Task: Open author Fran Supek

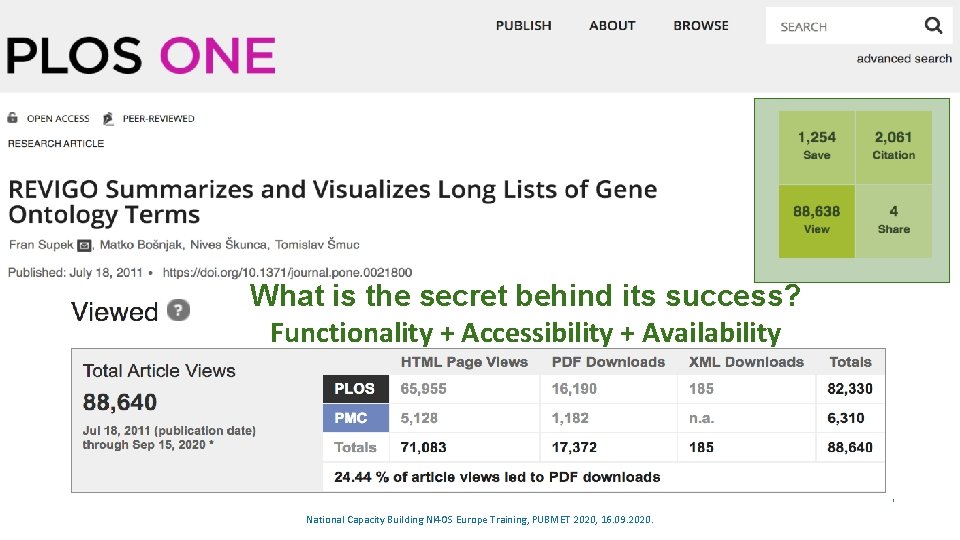Action: tap(41, 245)
